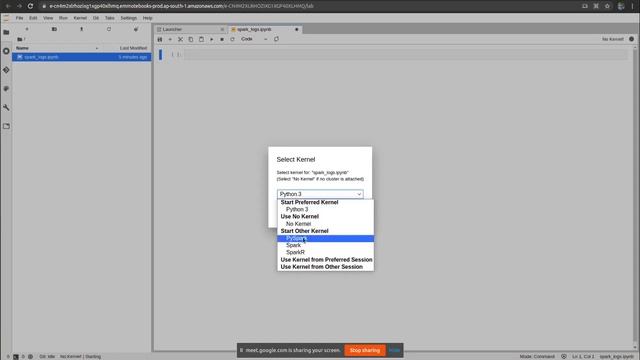Open the Tabs menu
Image resolution: width=640 pixels, height=360 pixels.
(110, 18)
